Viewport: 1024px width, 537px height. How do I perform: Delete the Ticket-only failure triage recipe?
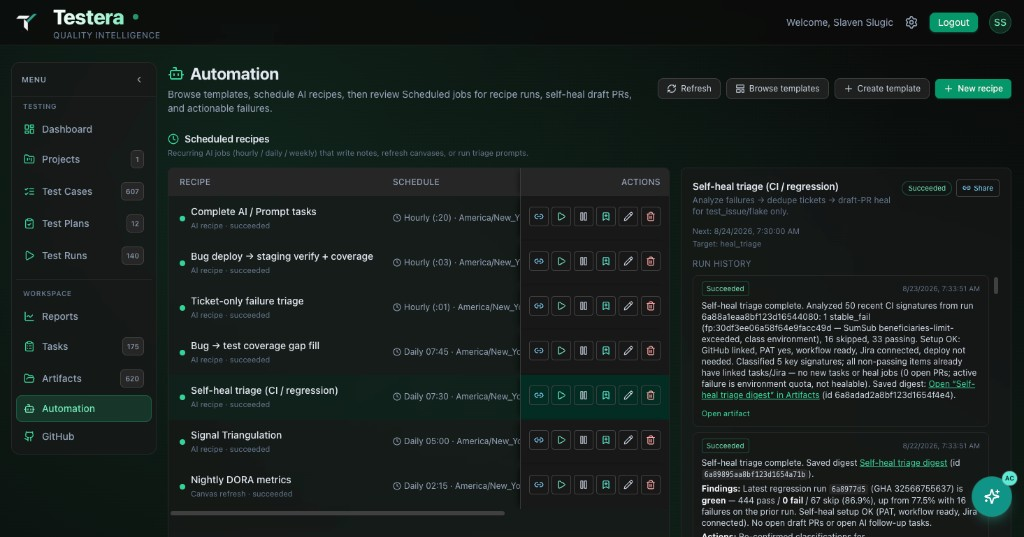pos(650,306)
